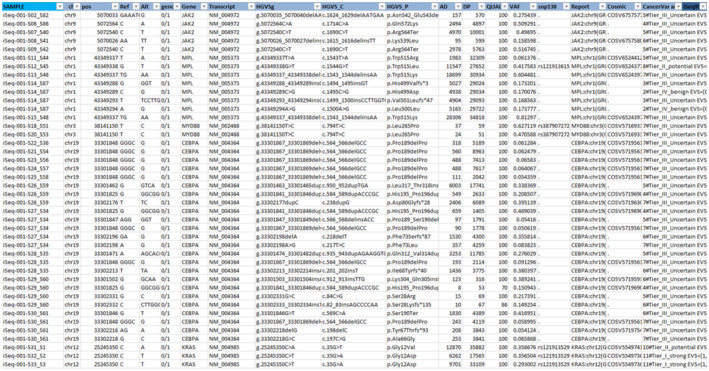Select the rs121913615 cell in snp138 column

pyautogui.click(x=554, y=67)
